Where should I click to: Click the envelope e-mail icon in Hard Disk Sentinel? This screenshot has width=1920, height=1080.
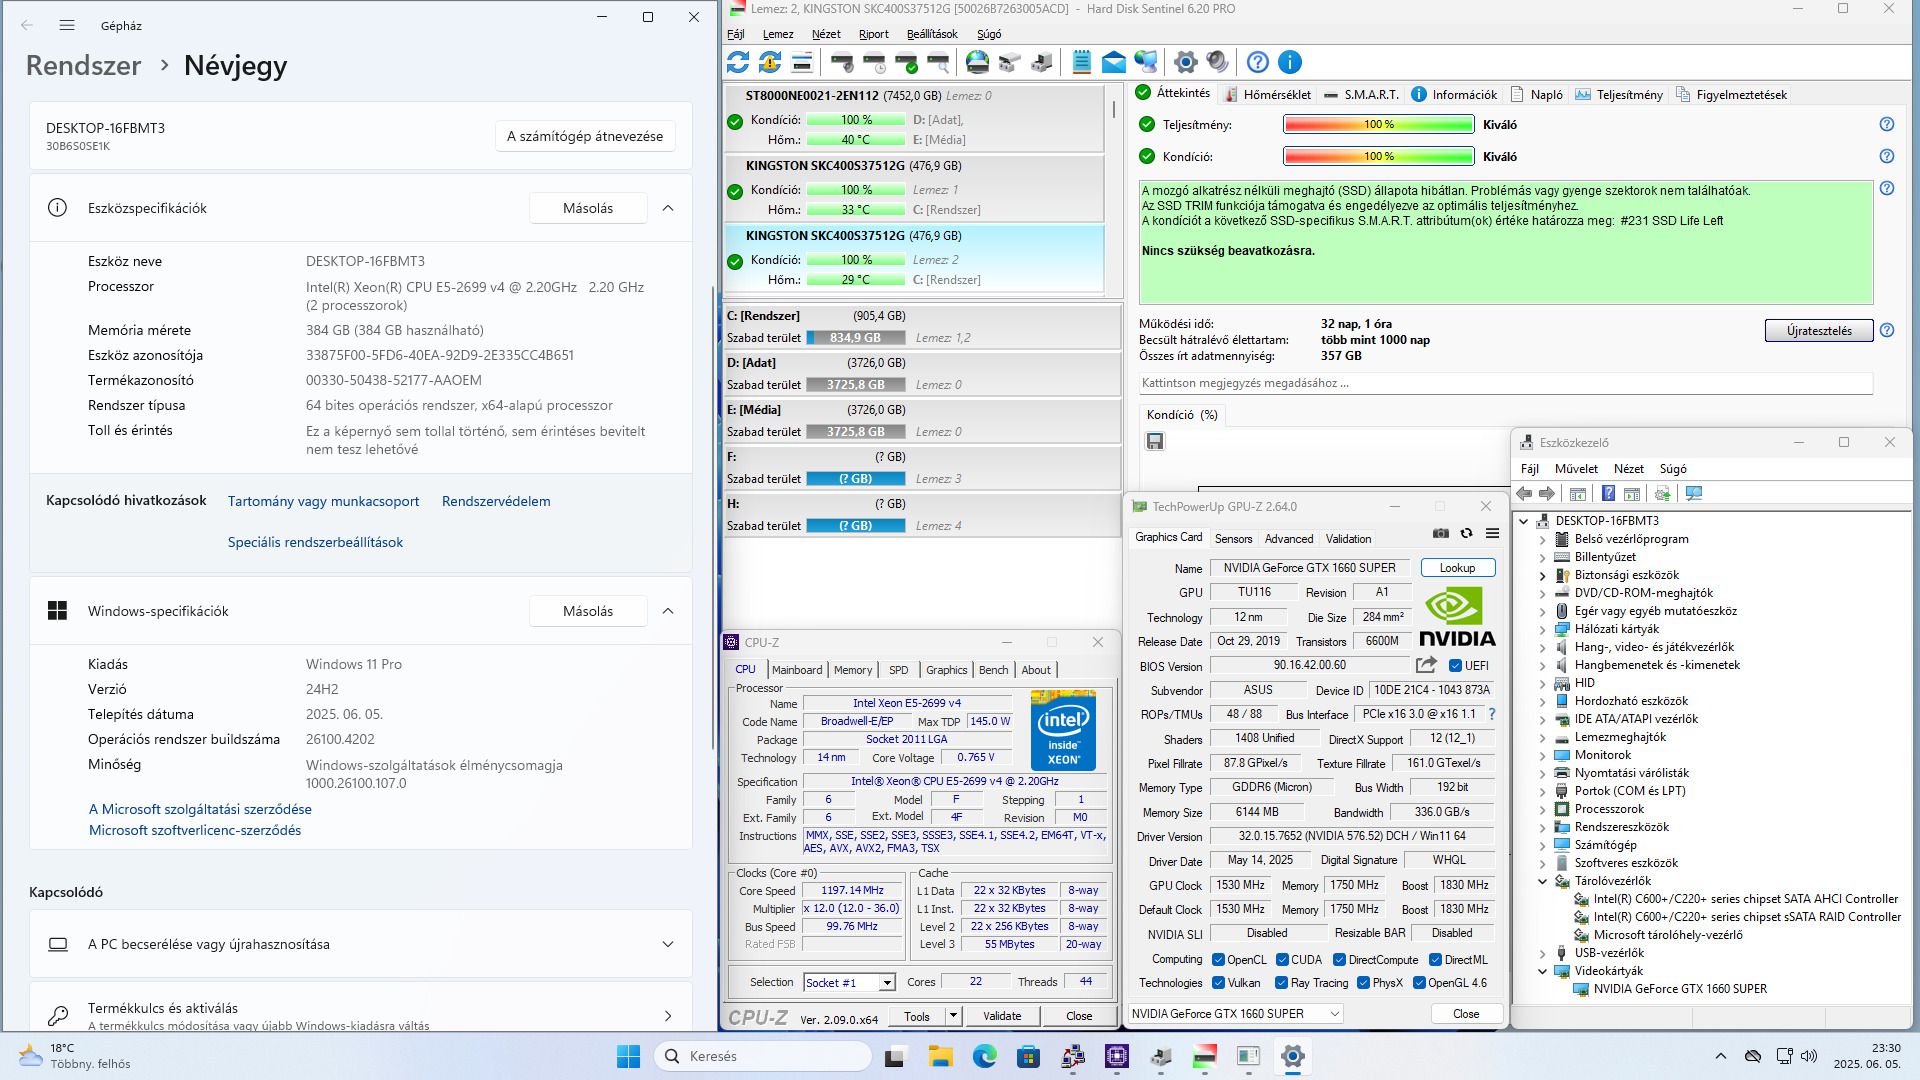pyautogui.click(x=1113, y=62)
